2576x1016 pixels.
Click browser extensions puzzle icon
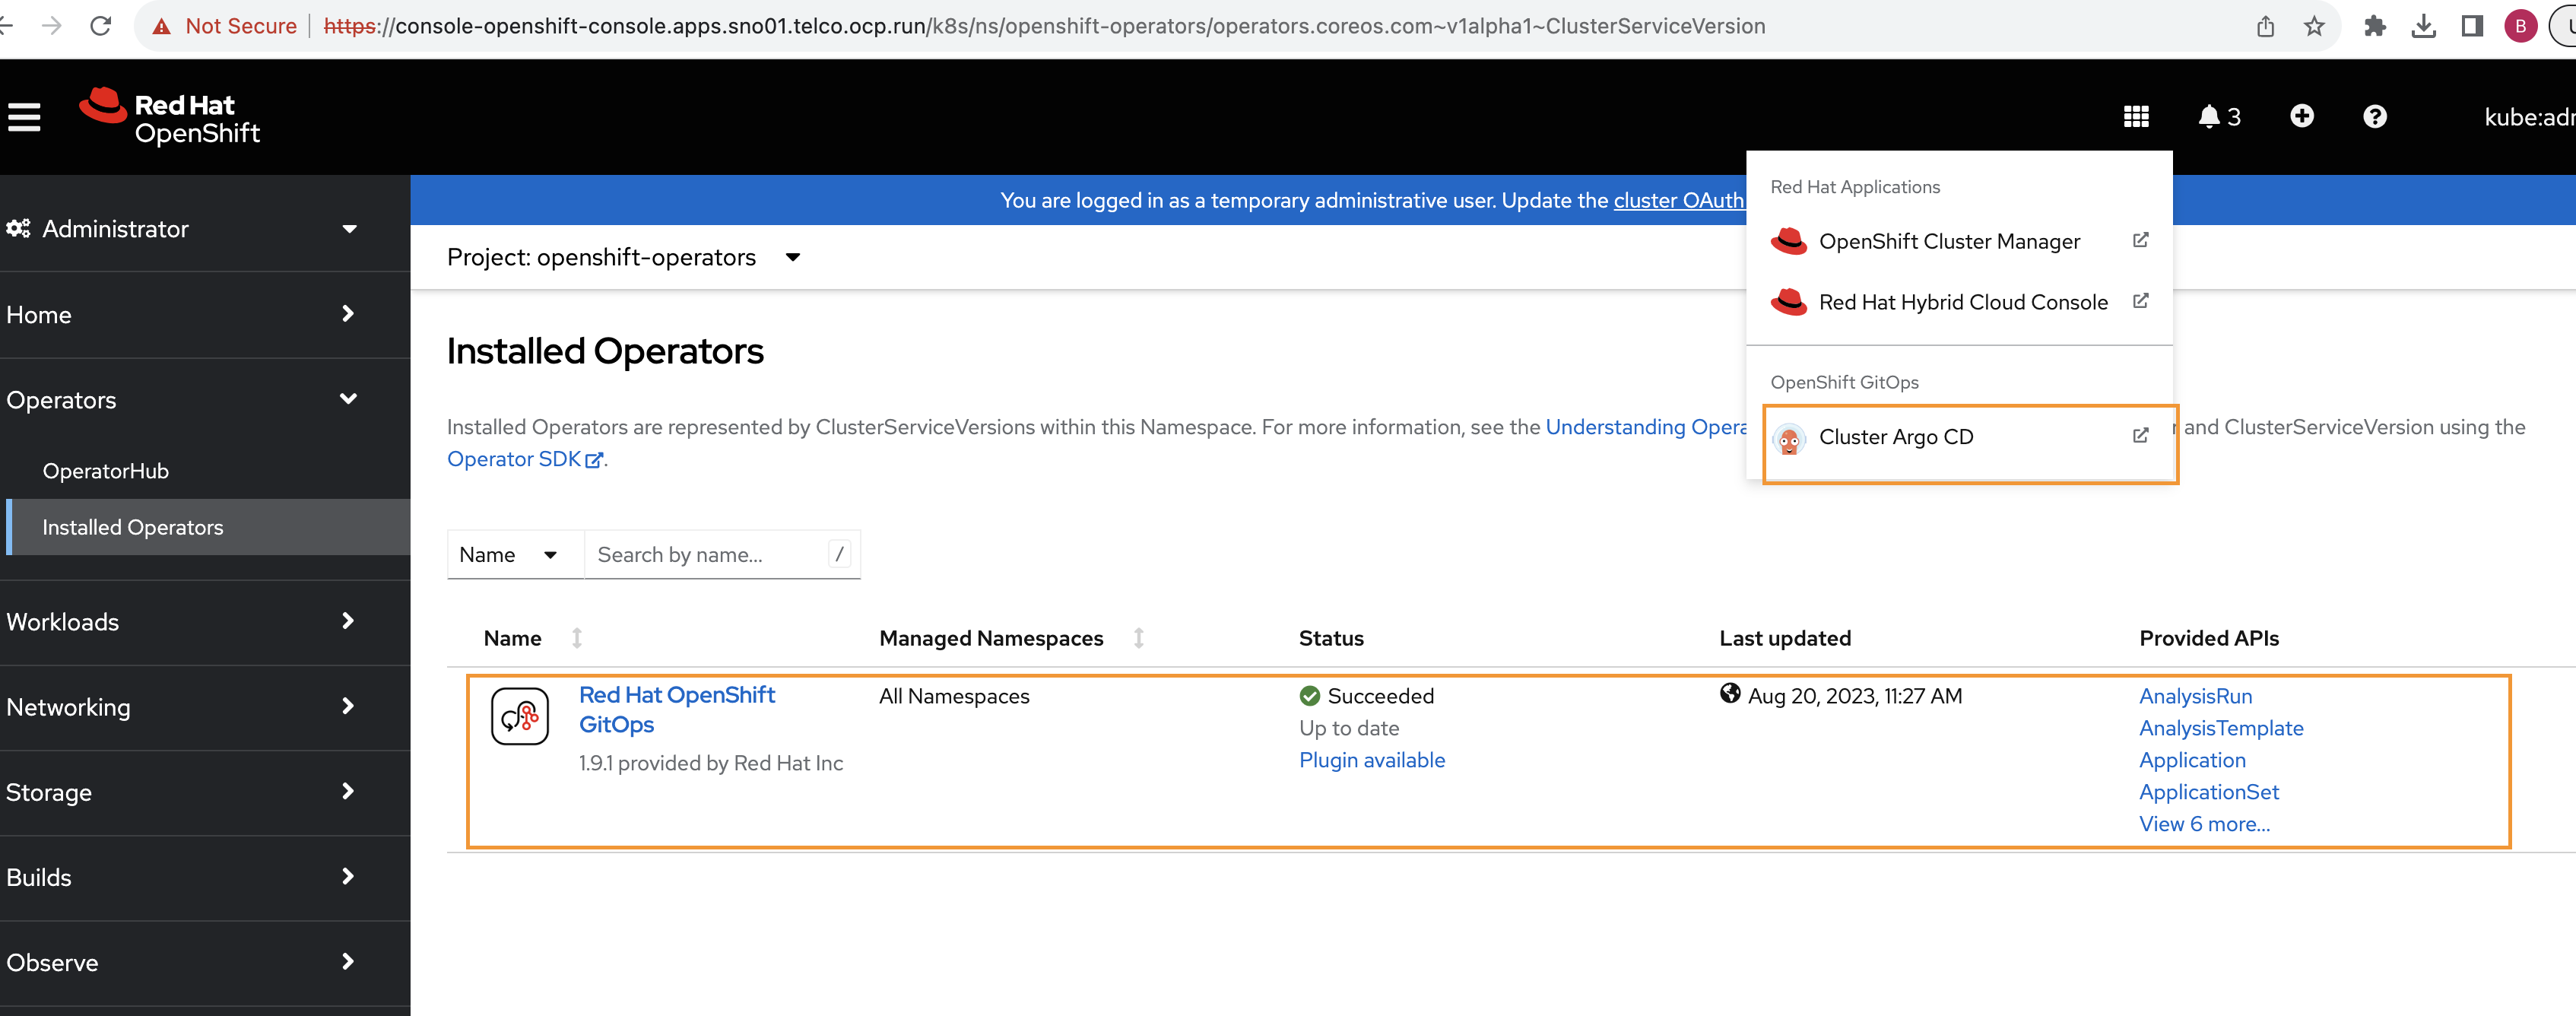[x=2374, y=26]
